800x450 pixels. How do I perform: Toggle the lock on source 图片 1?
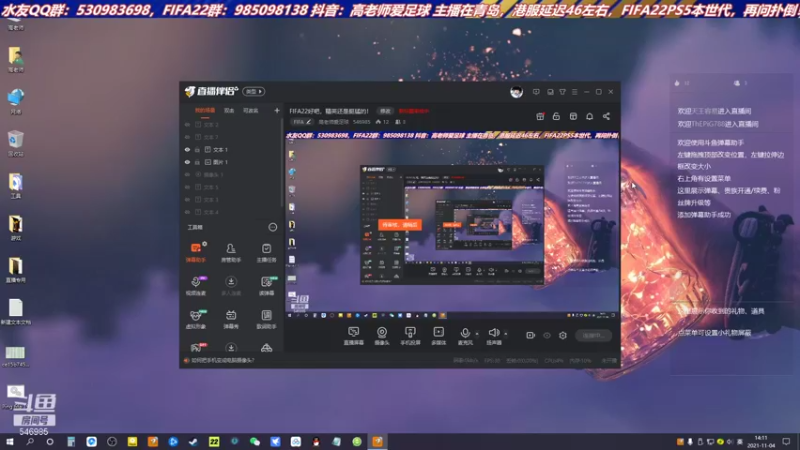(x=197, y=162)
